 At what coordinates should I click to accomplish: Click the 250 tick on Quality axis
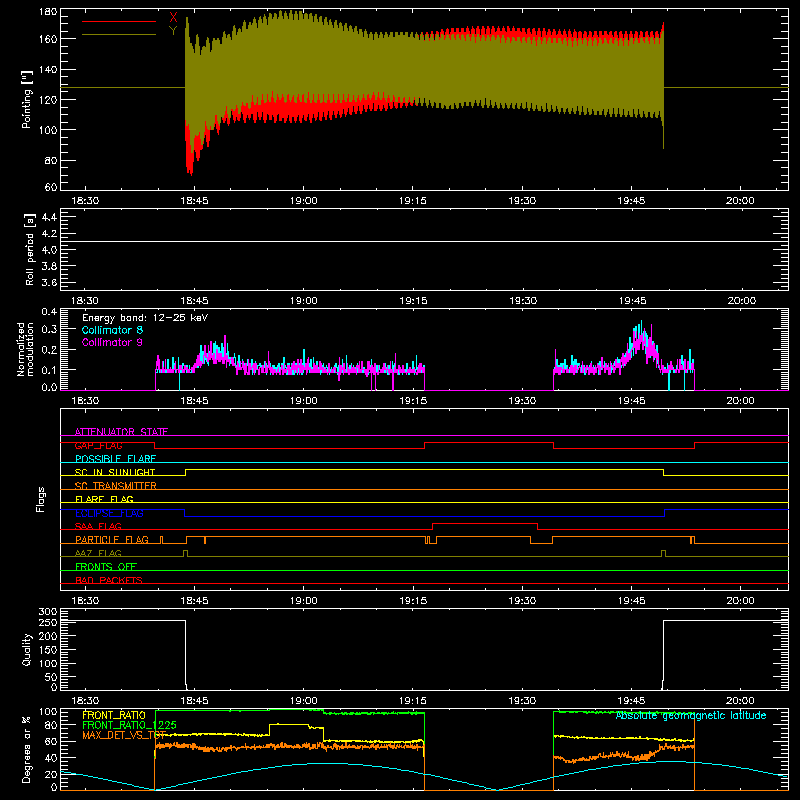click(x=48, y=622)
